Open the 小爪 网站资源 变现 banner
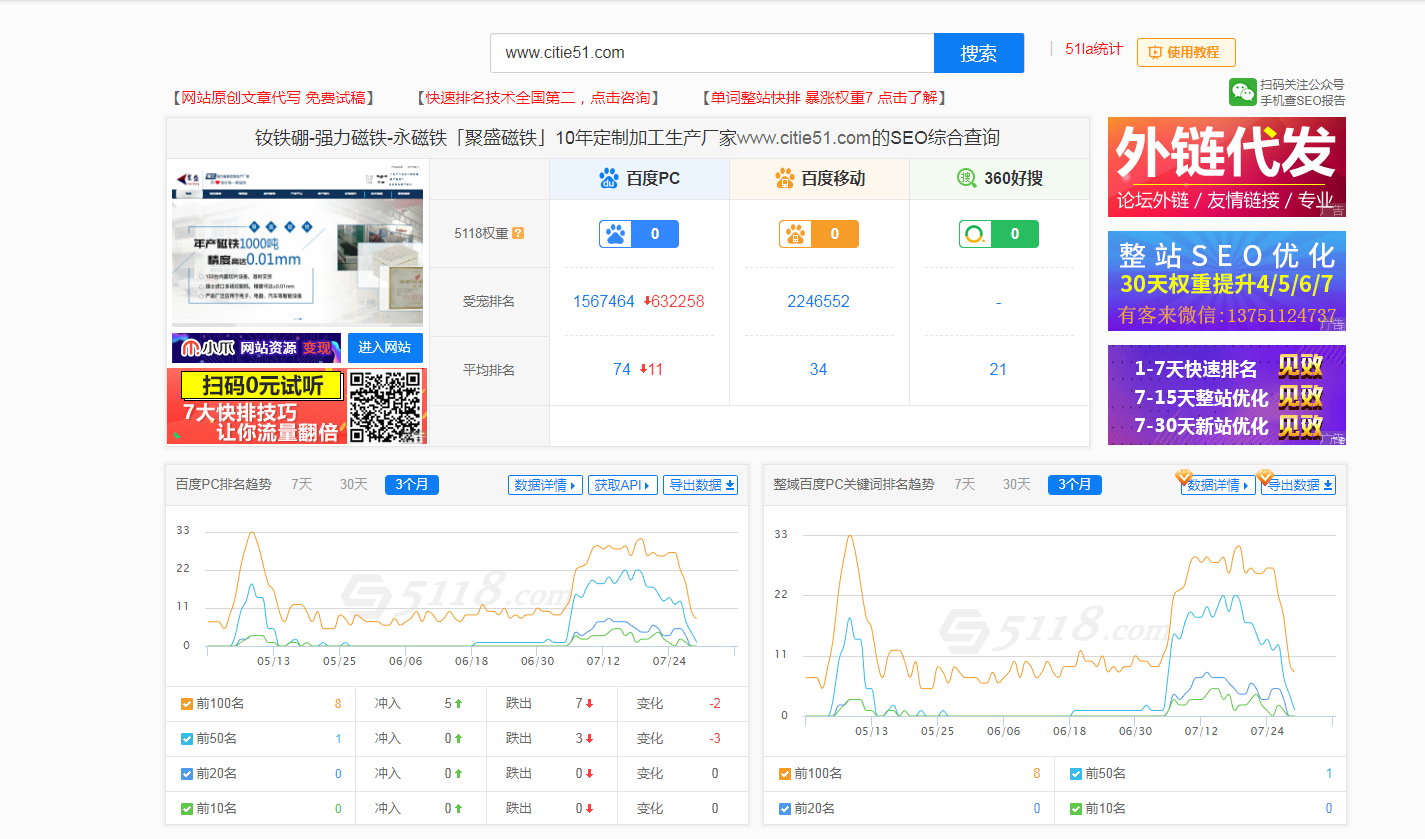1425x839 pixels. pyautogui.click(x=256, y=348)
